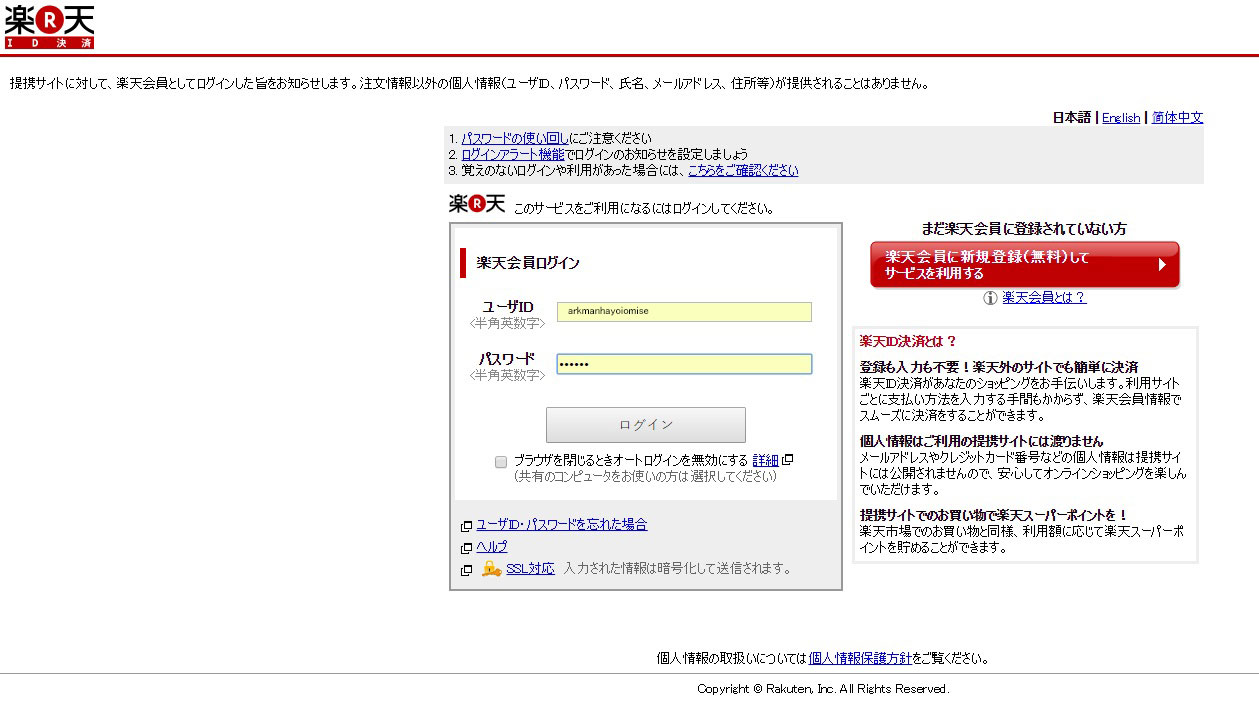
Task: Click 登録も入力も不要 heading
Action: click(999, 367)
